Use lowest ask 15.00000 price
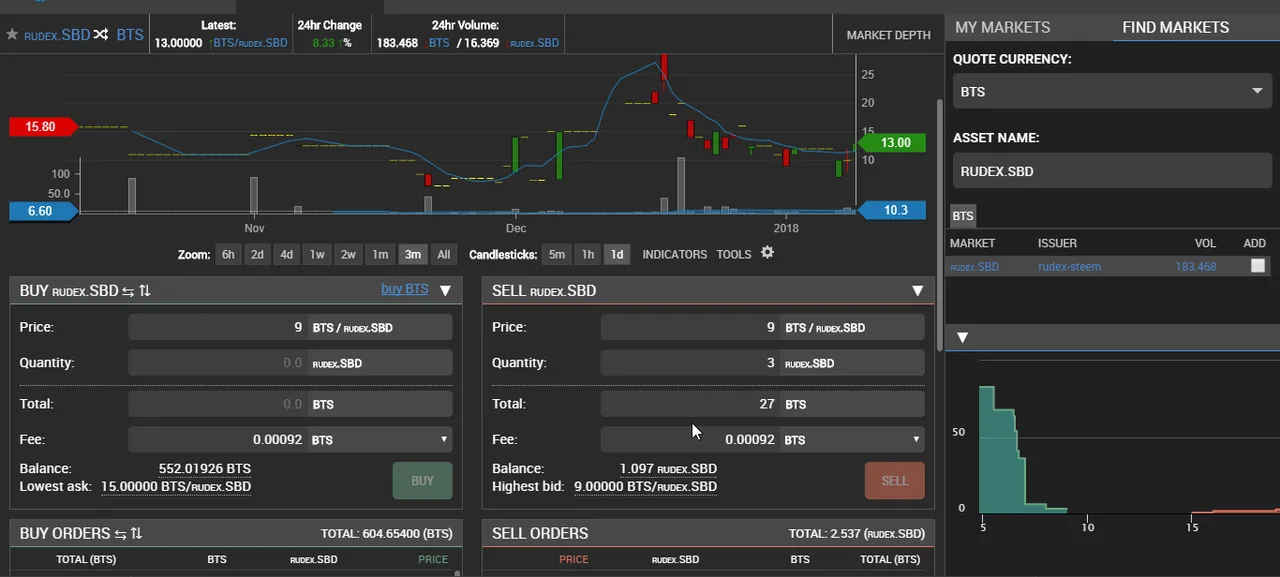Viewport: 1280px width, 577px height. coord(175,487)
